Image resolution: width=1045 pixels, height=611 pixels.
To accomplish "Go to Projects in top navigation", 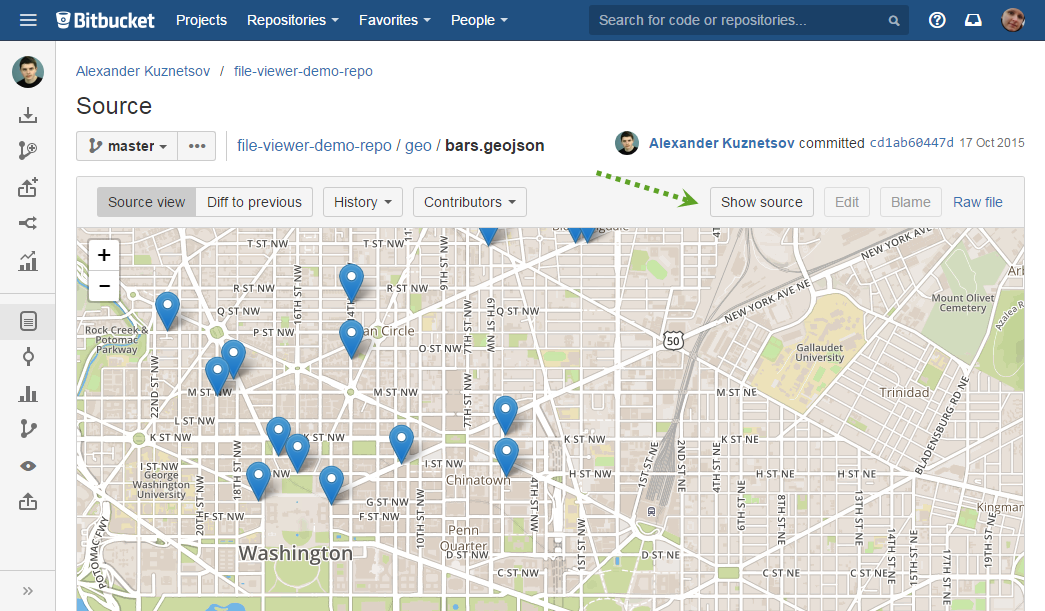I will (x=201, y=20).
